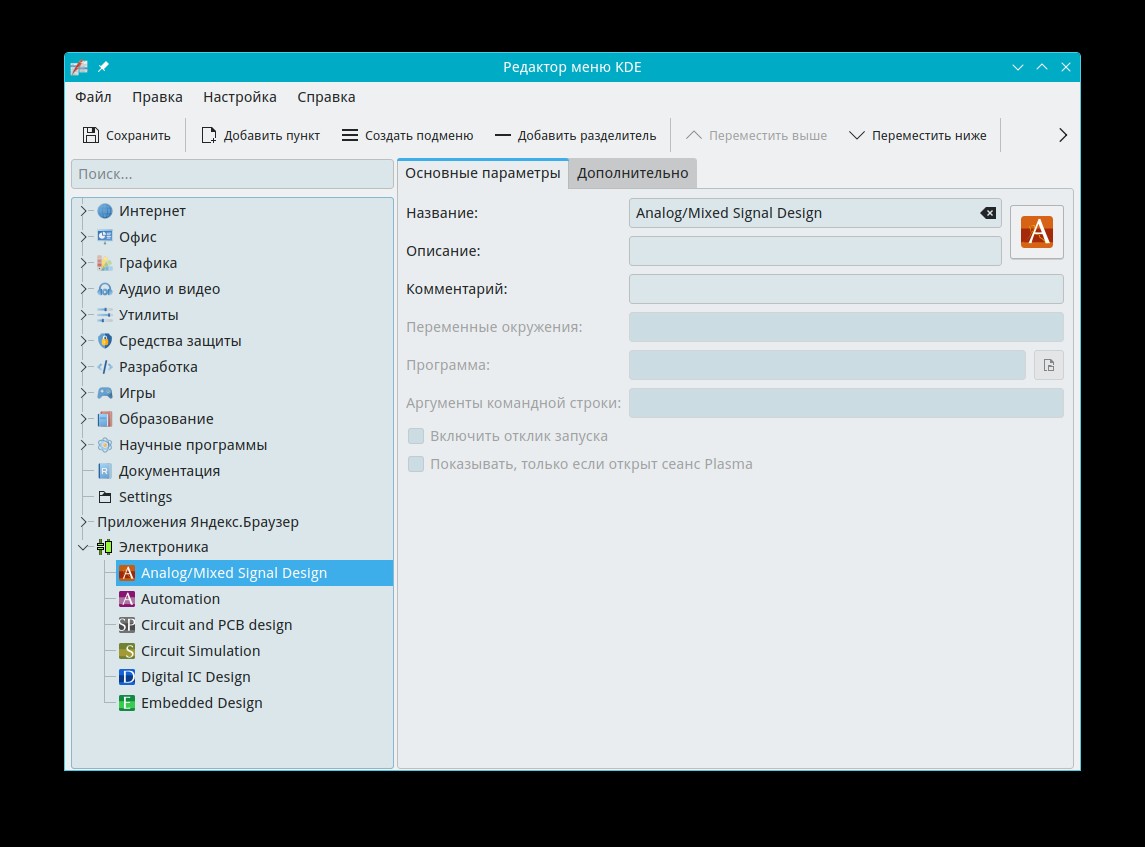Click the Add separator dash icon

click(x=502, y=135)
